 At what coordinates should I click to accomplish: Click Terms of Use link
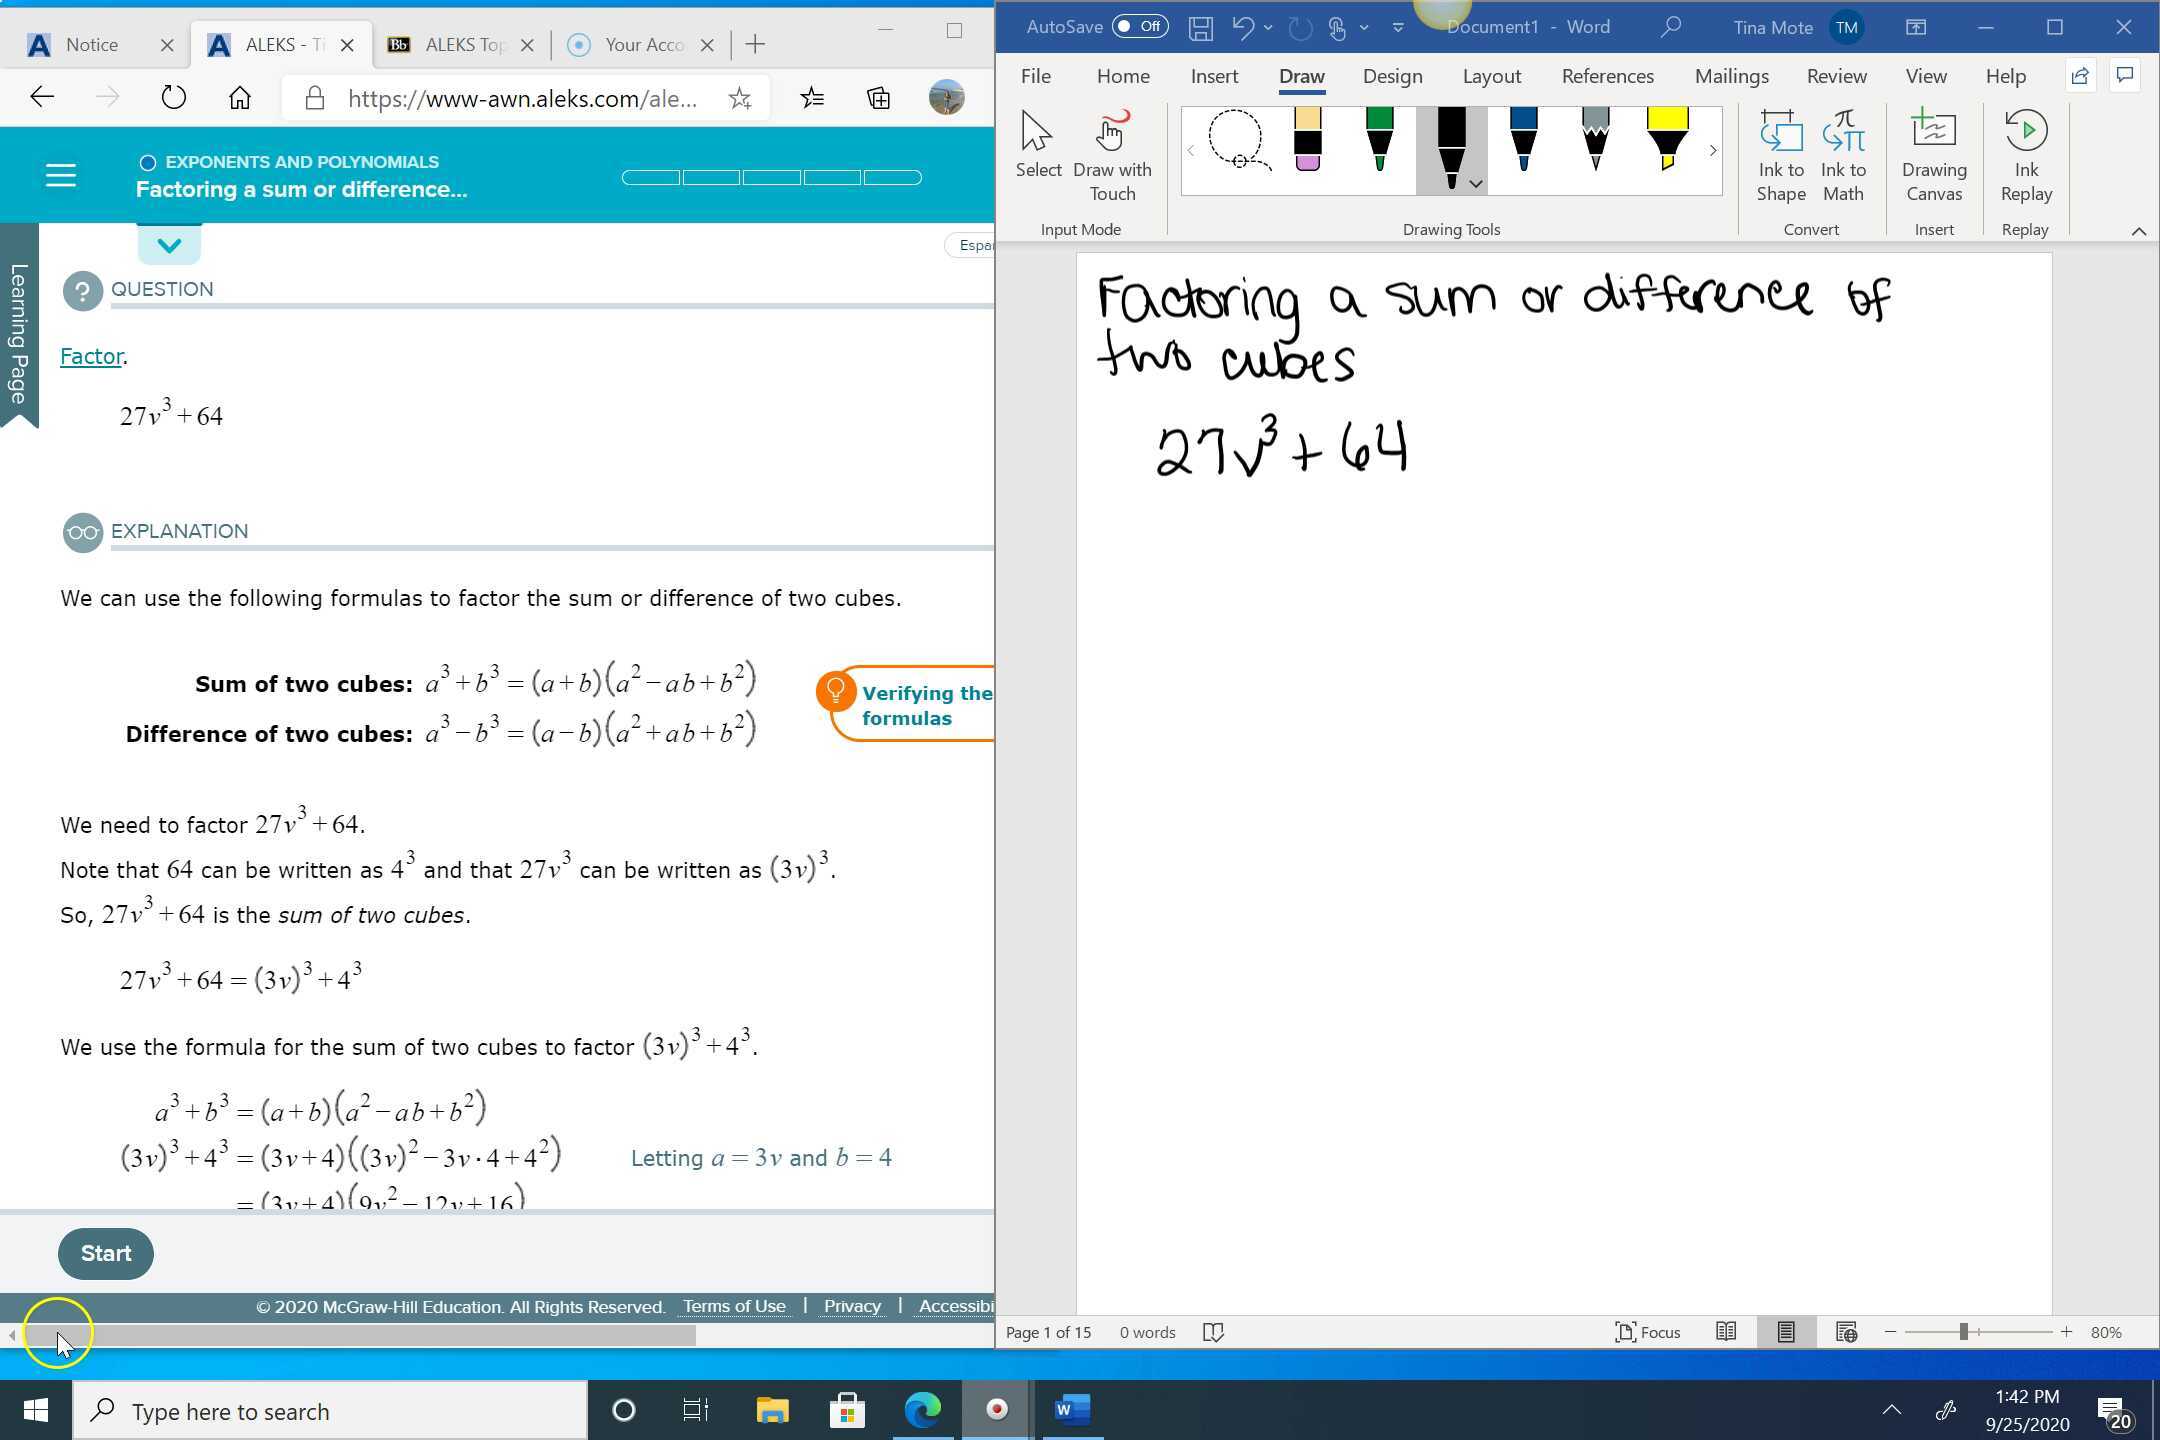[734, 1306]
